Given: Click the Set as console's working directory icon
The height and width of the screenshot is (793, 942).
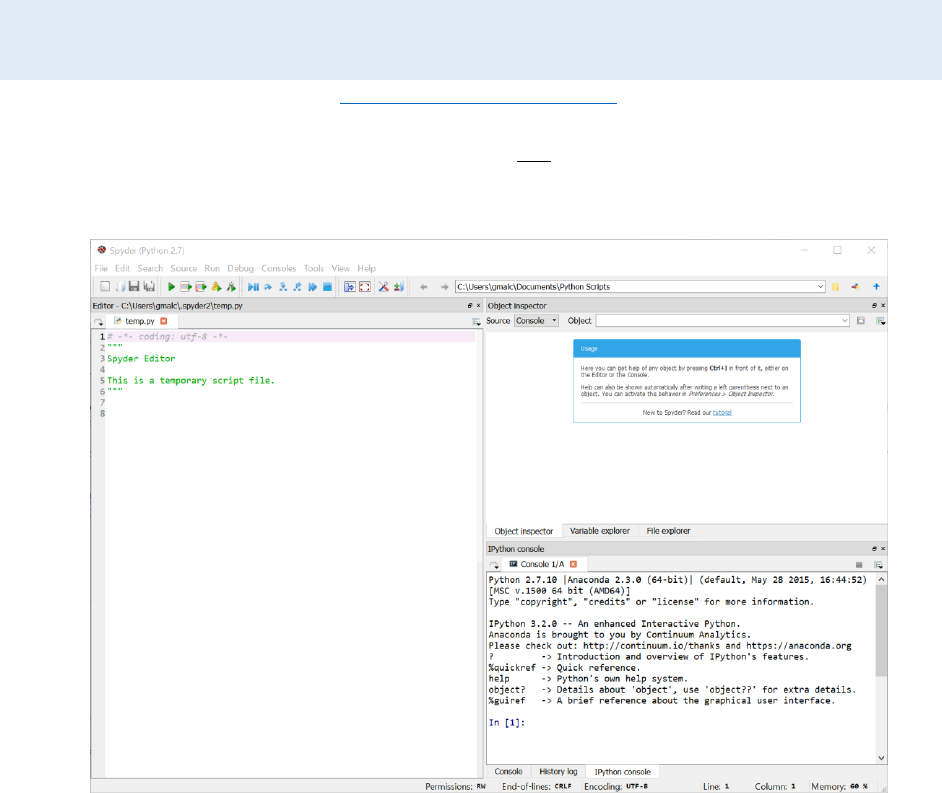Looking at the screenshot, I should pos(855,287).
